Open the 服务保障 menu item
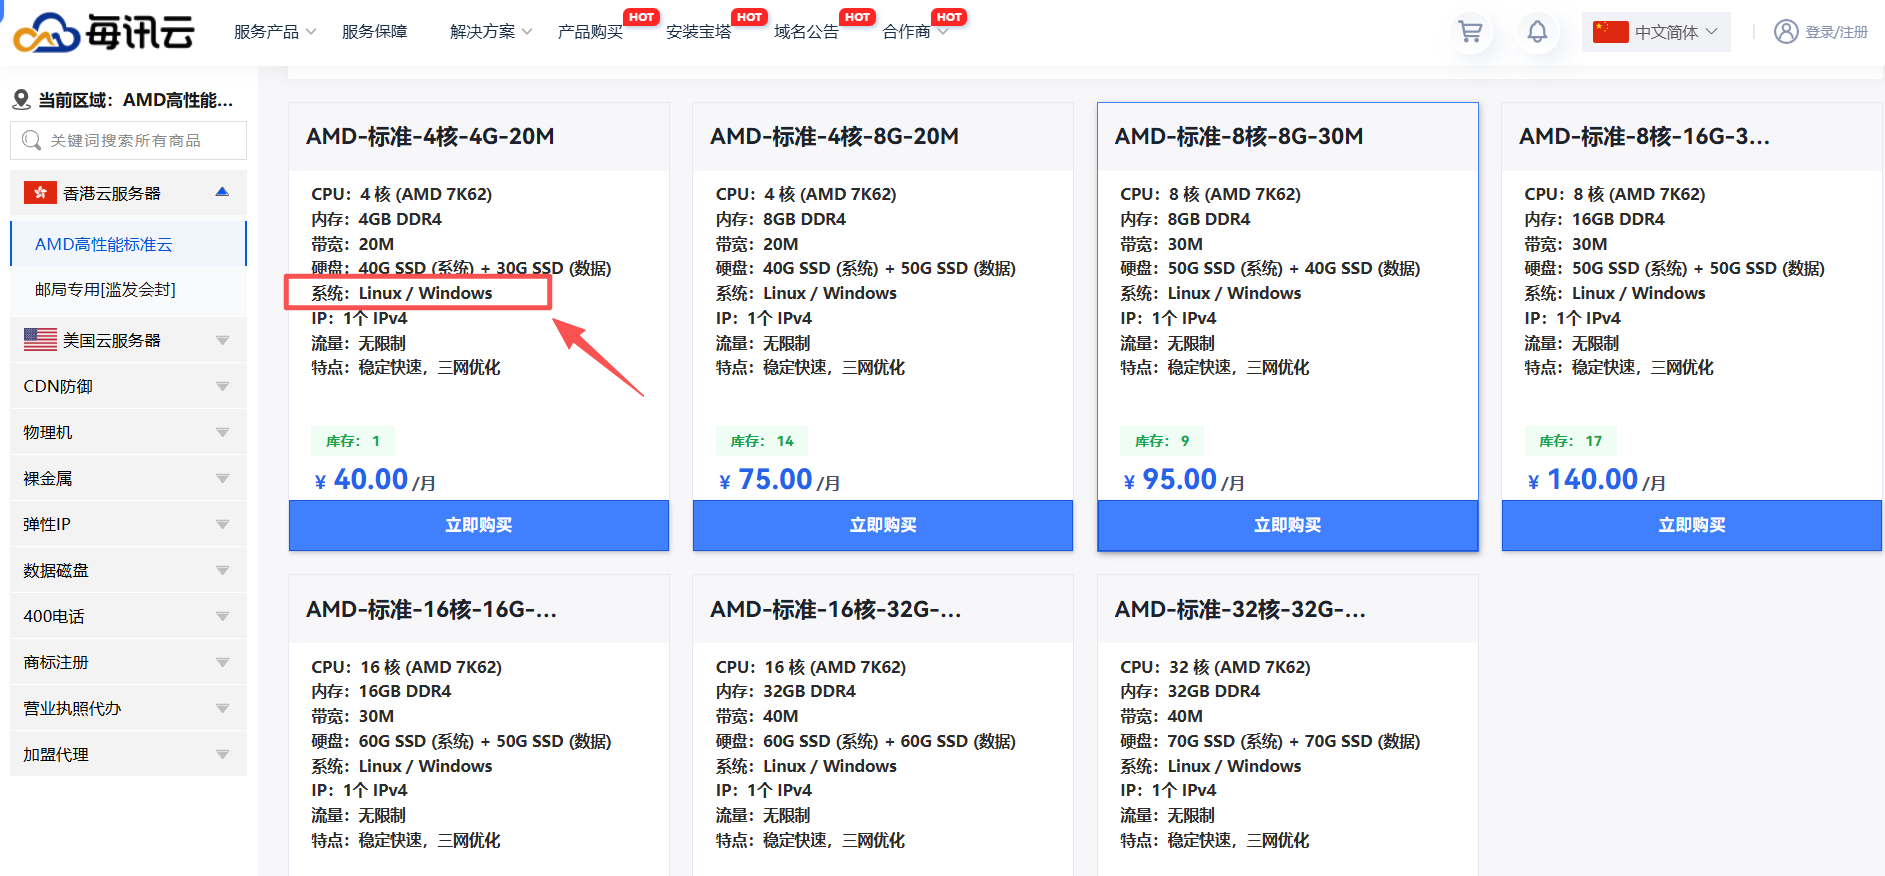The width and height of the screenshot is (1885, 876). click(x=374, y=32)
